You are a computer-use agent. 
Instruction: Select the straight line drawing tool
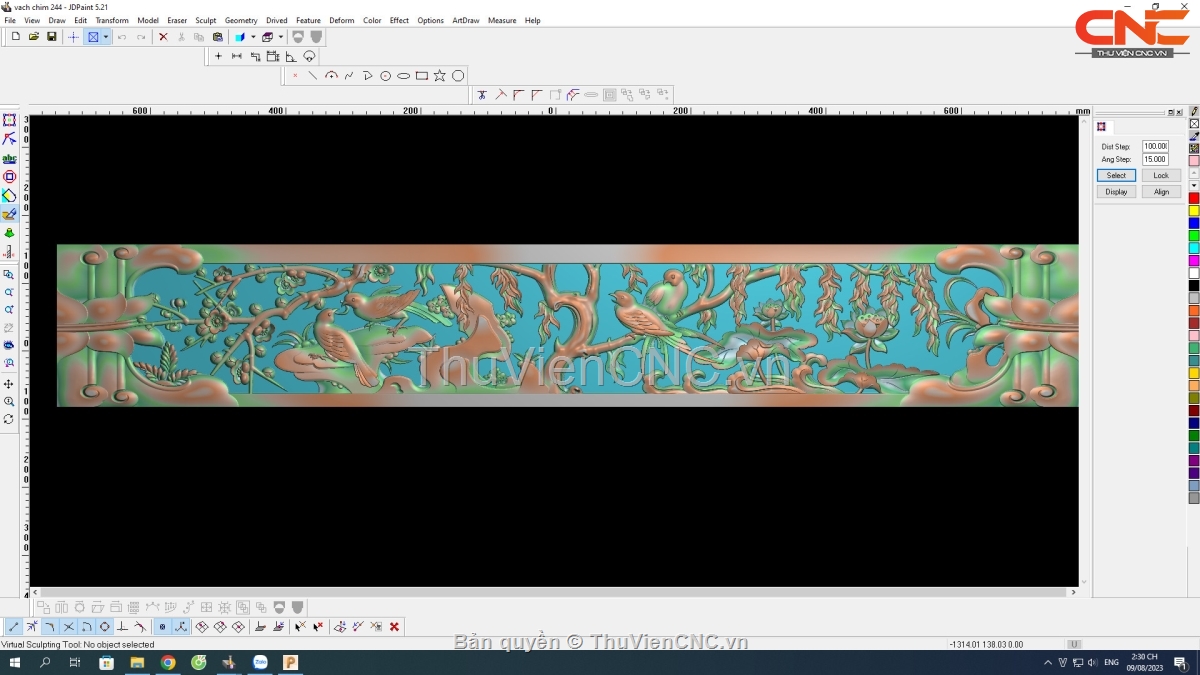[x=313, y=76]
